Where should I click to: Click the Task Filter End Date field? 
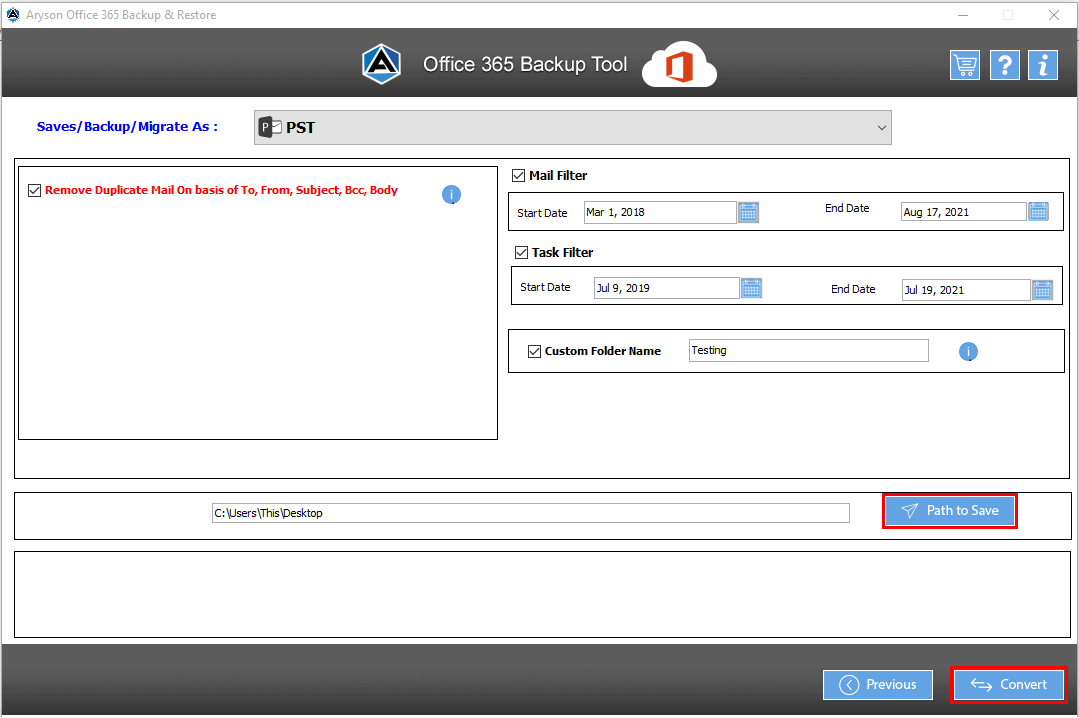[966, 290]
